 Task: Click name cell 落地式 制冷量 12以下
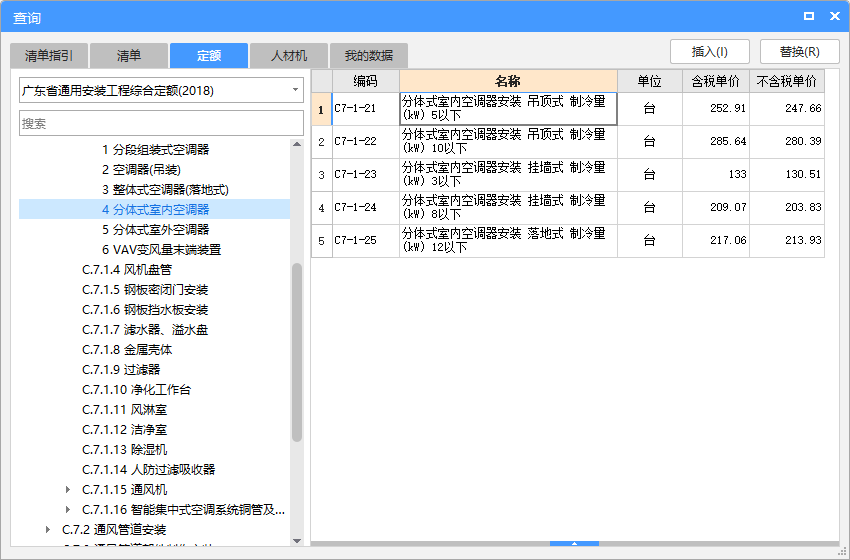508,241
